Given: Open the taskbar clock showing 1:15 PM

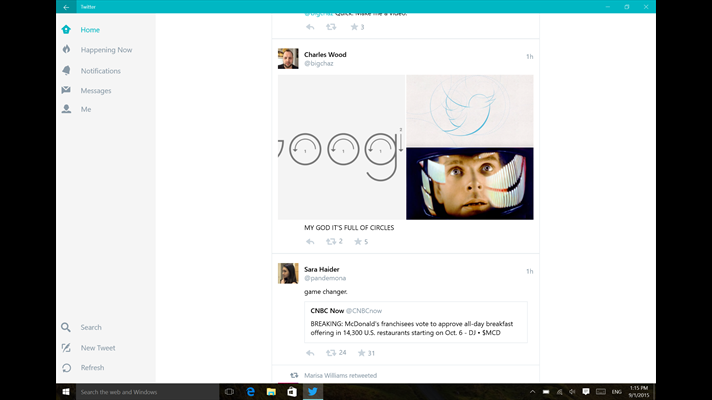Looking at the screenshot, I should pyautogui.click(x=638, y=392).
